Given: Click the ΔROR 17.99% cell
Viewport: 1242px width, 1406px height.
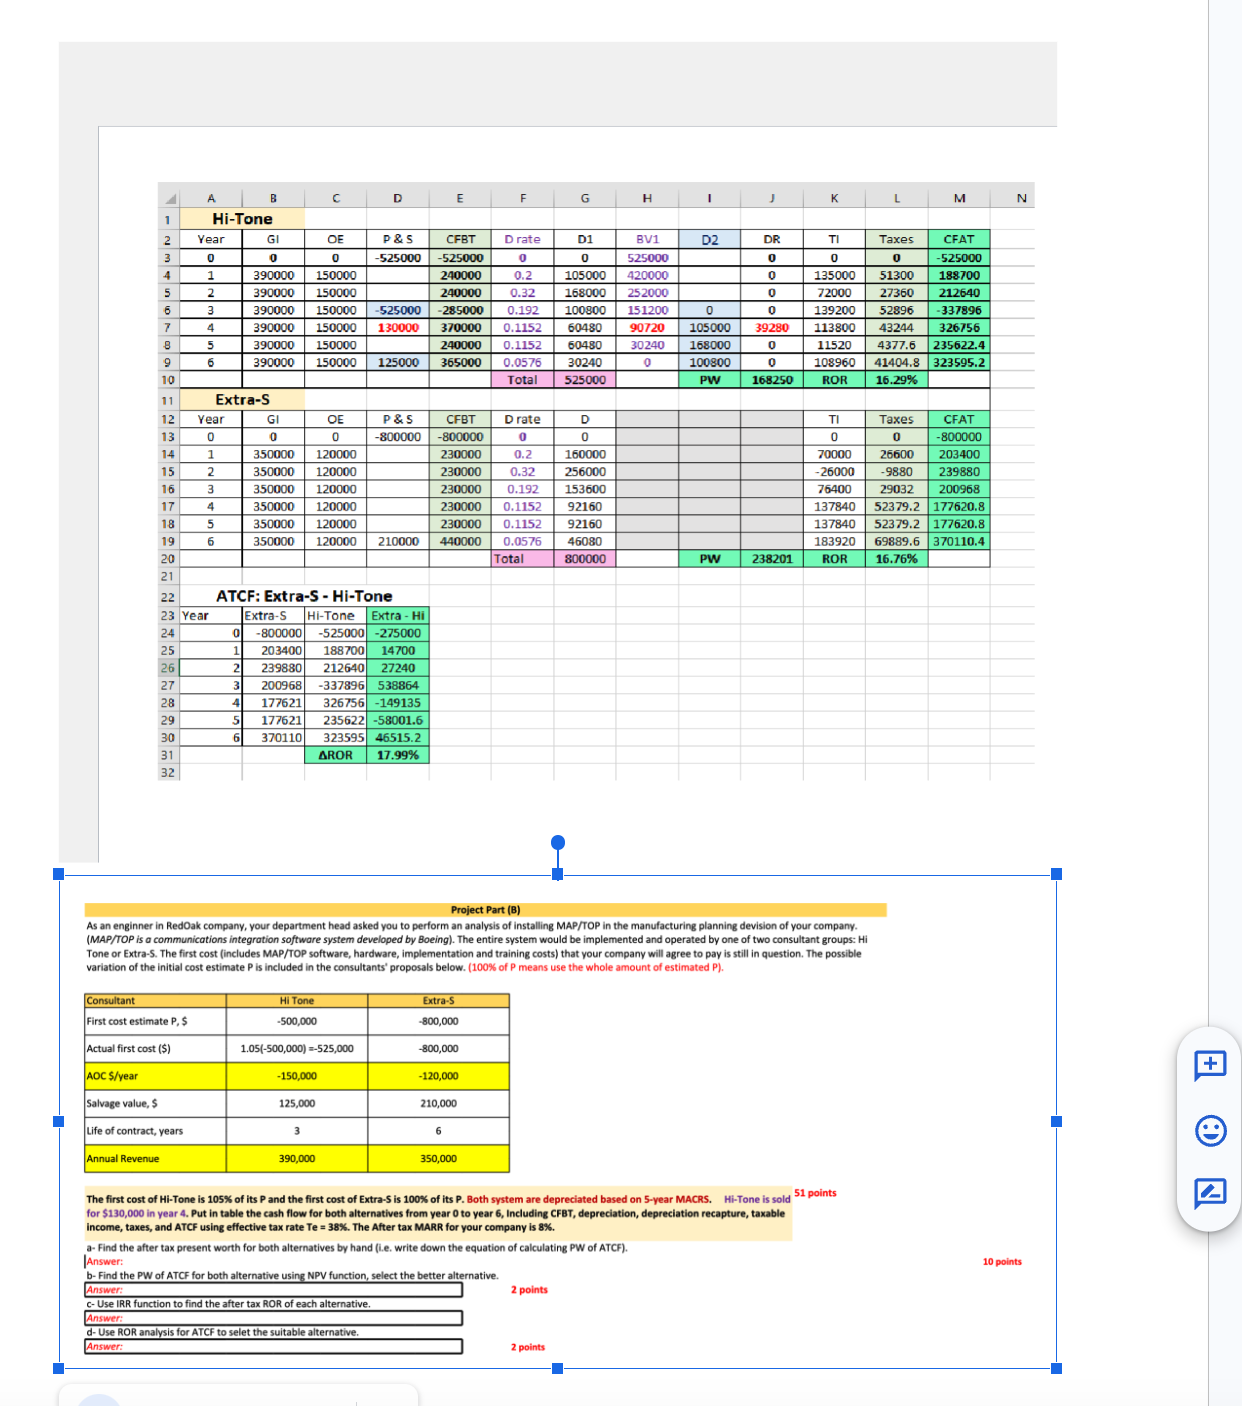Looking at the screenshot, I should pos(397,754).
